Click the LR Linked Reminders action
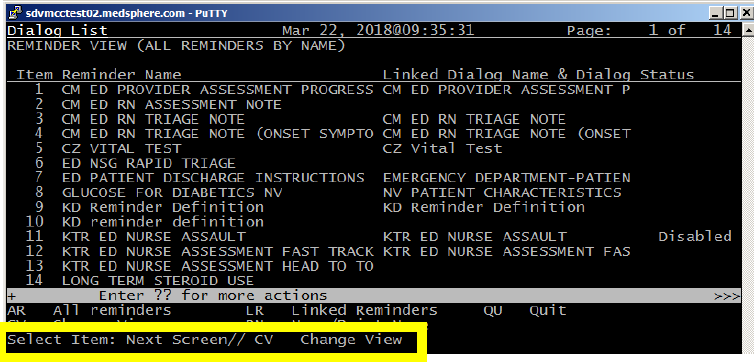Image resolution: width=754 pixels, height=364 pixels. [341, 311]
